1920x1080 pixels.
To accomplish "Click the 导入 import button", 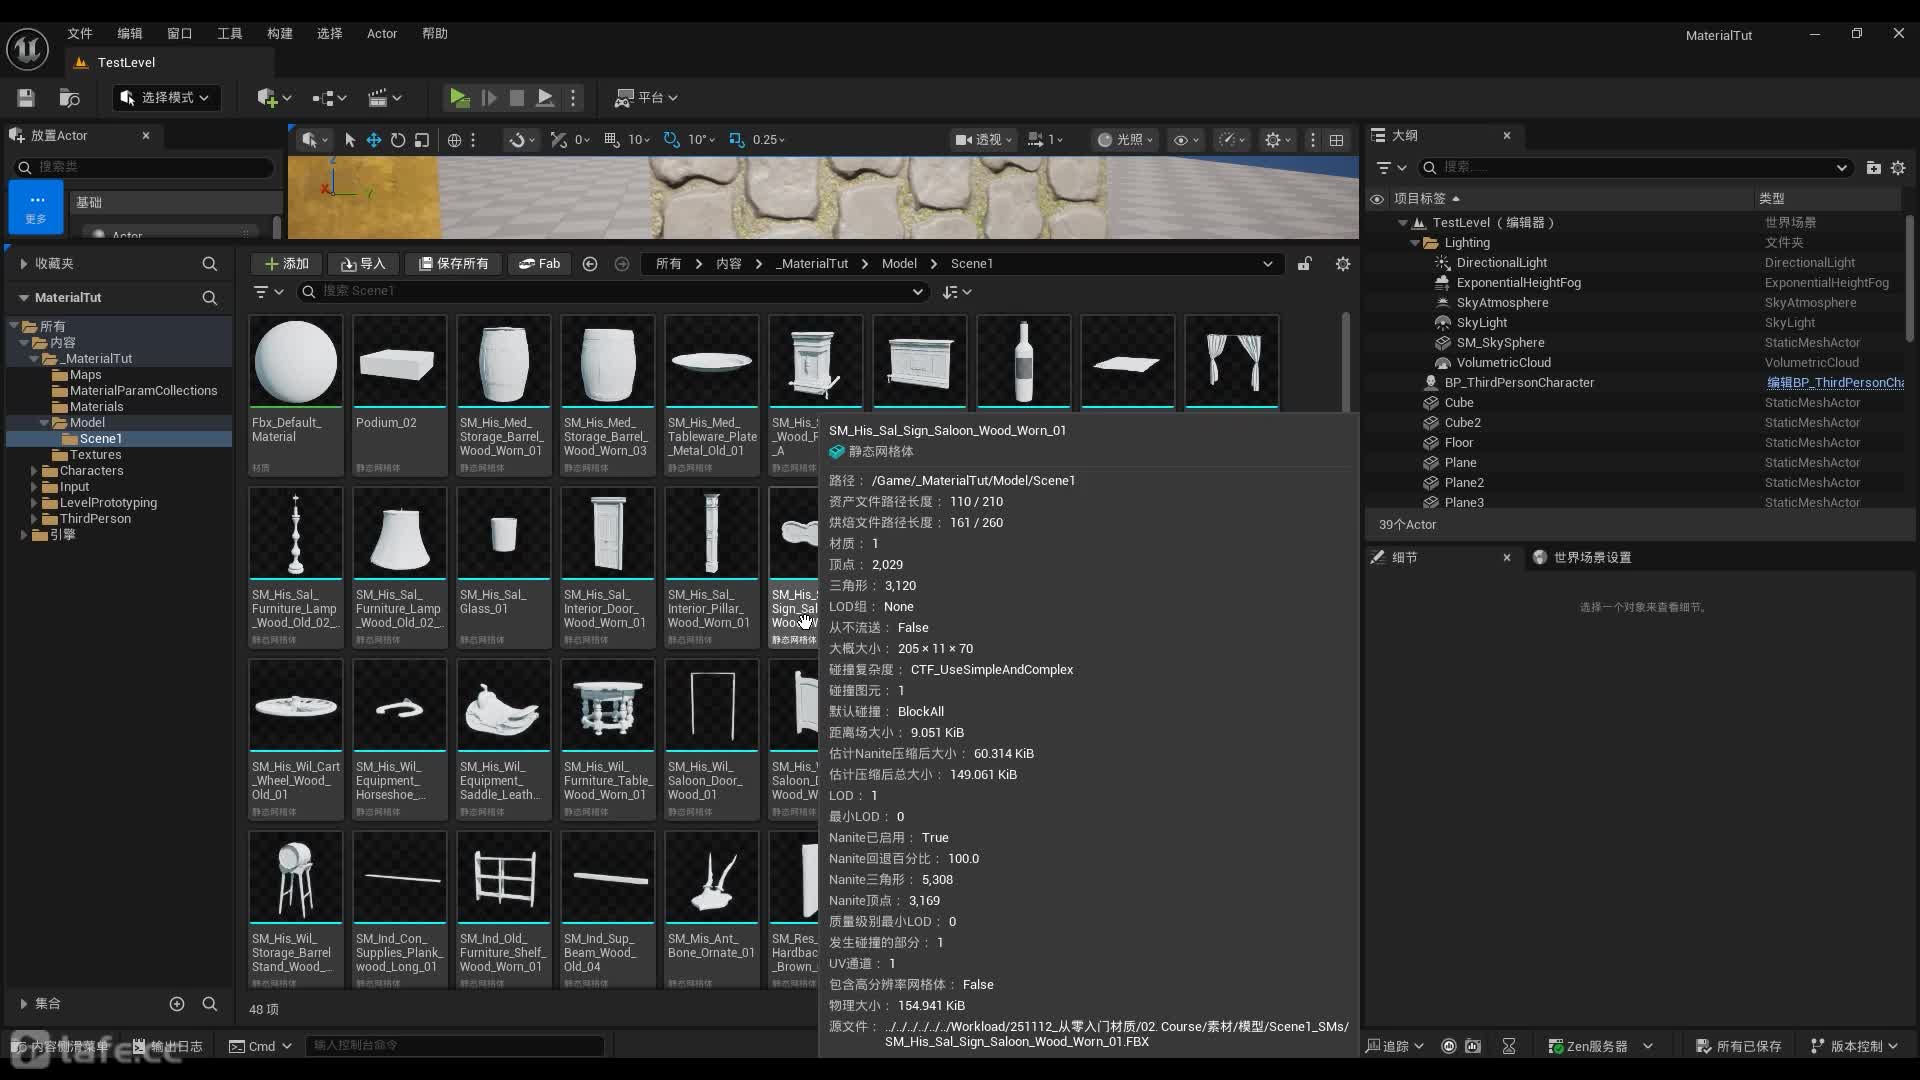I will click(x=363, y=264).
